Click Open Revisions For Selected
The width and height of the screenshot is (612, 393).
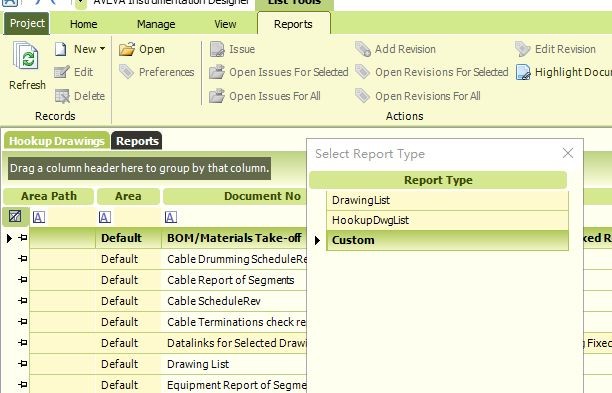click(432, 72)
